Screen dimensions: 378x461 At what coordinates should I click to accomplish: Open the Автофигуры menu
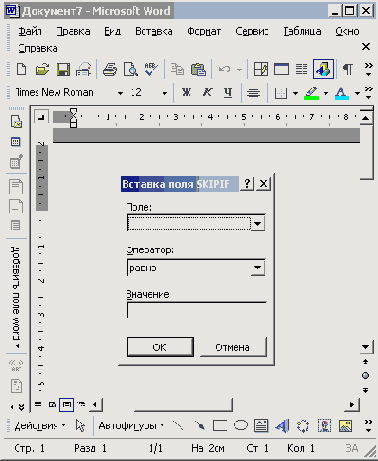click(131, 426)
